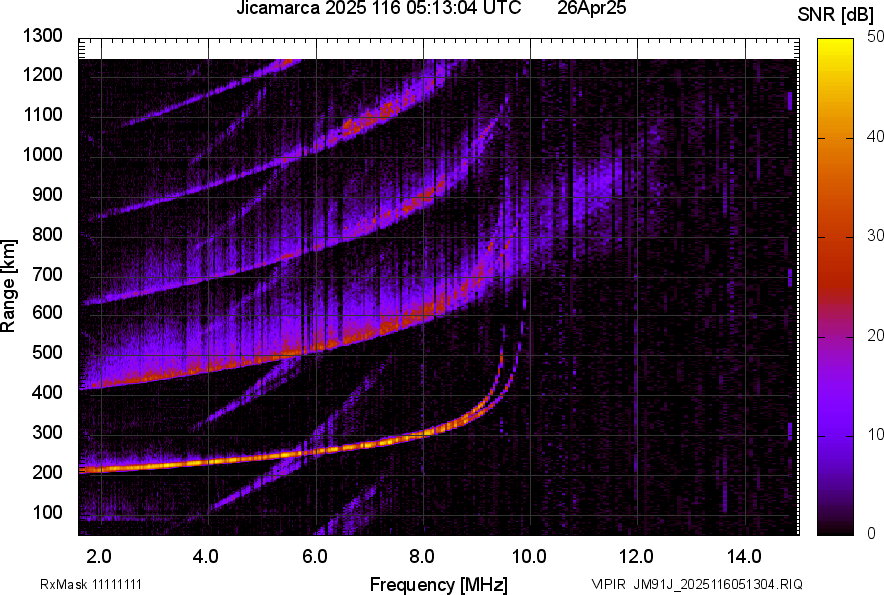Click the 14.0 frequency tick label

[x=744, y=557]
